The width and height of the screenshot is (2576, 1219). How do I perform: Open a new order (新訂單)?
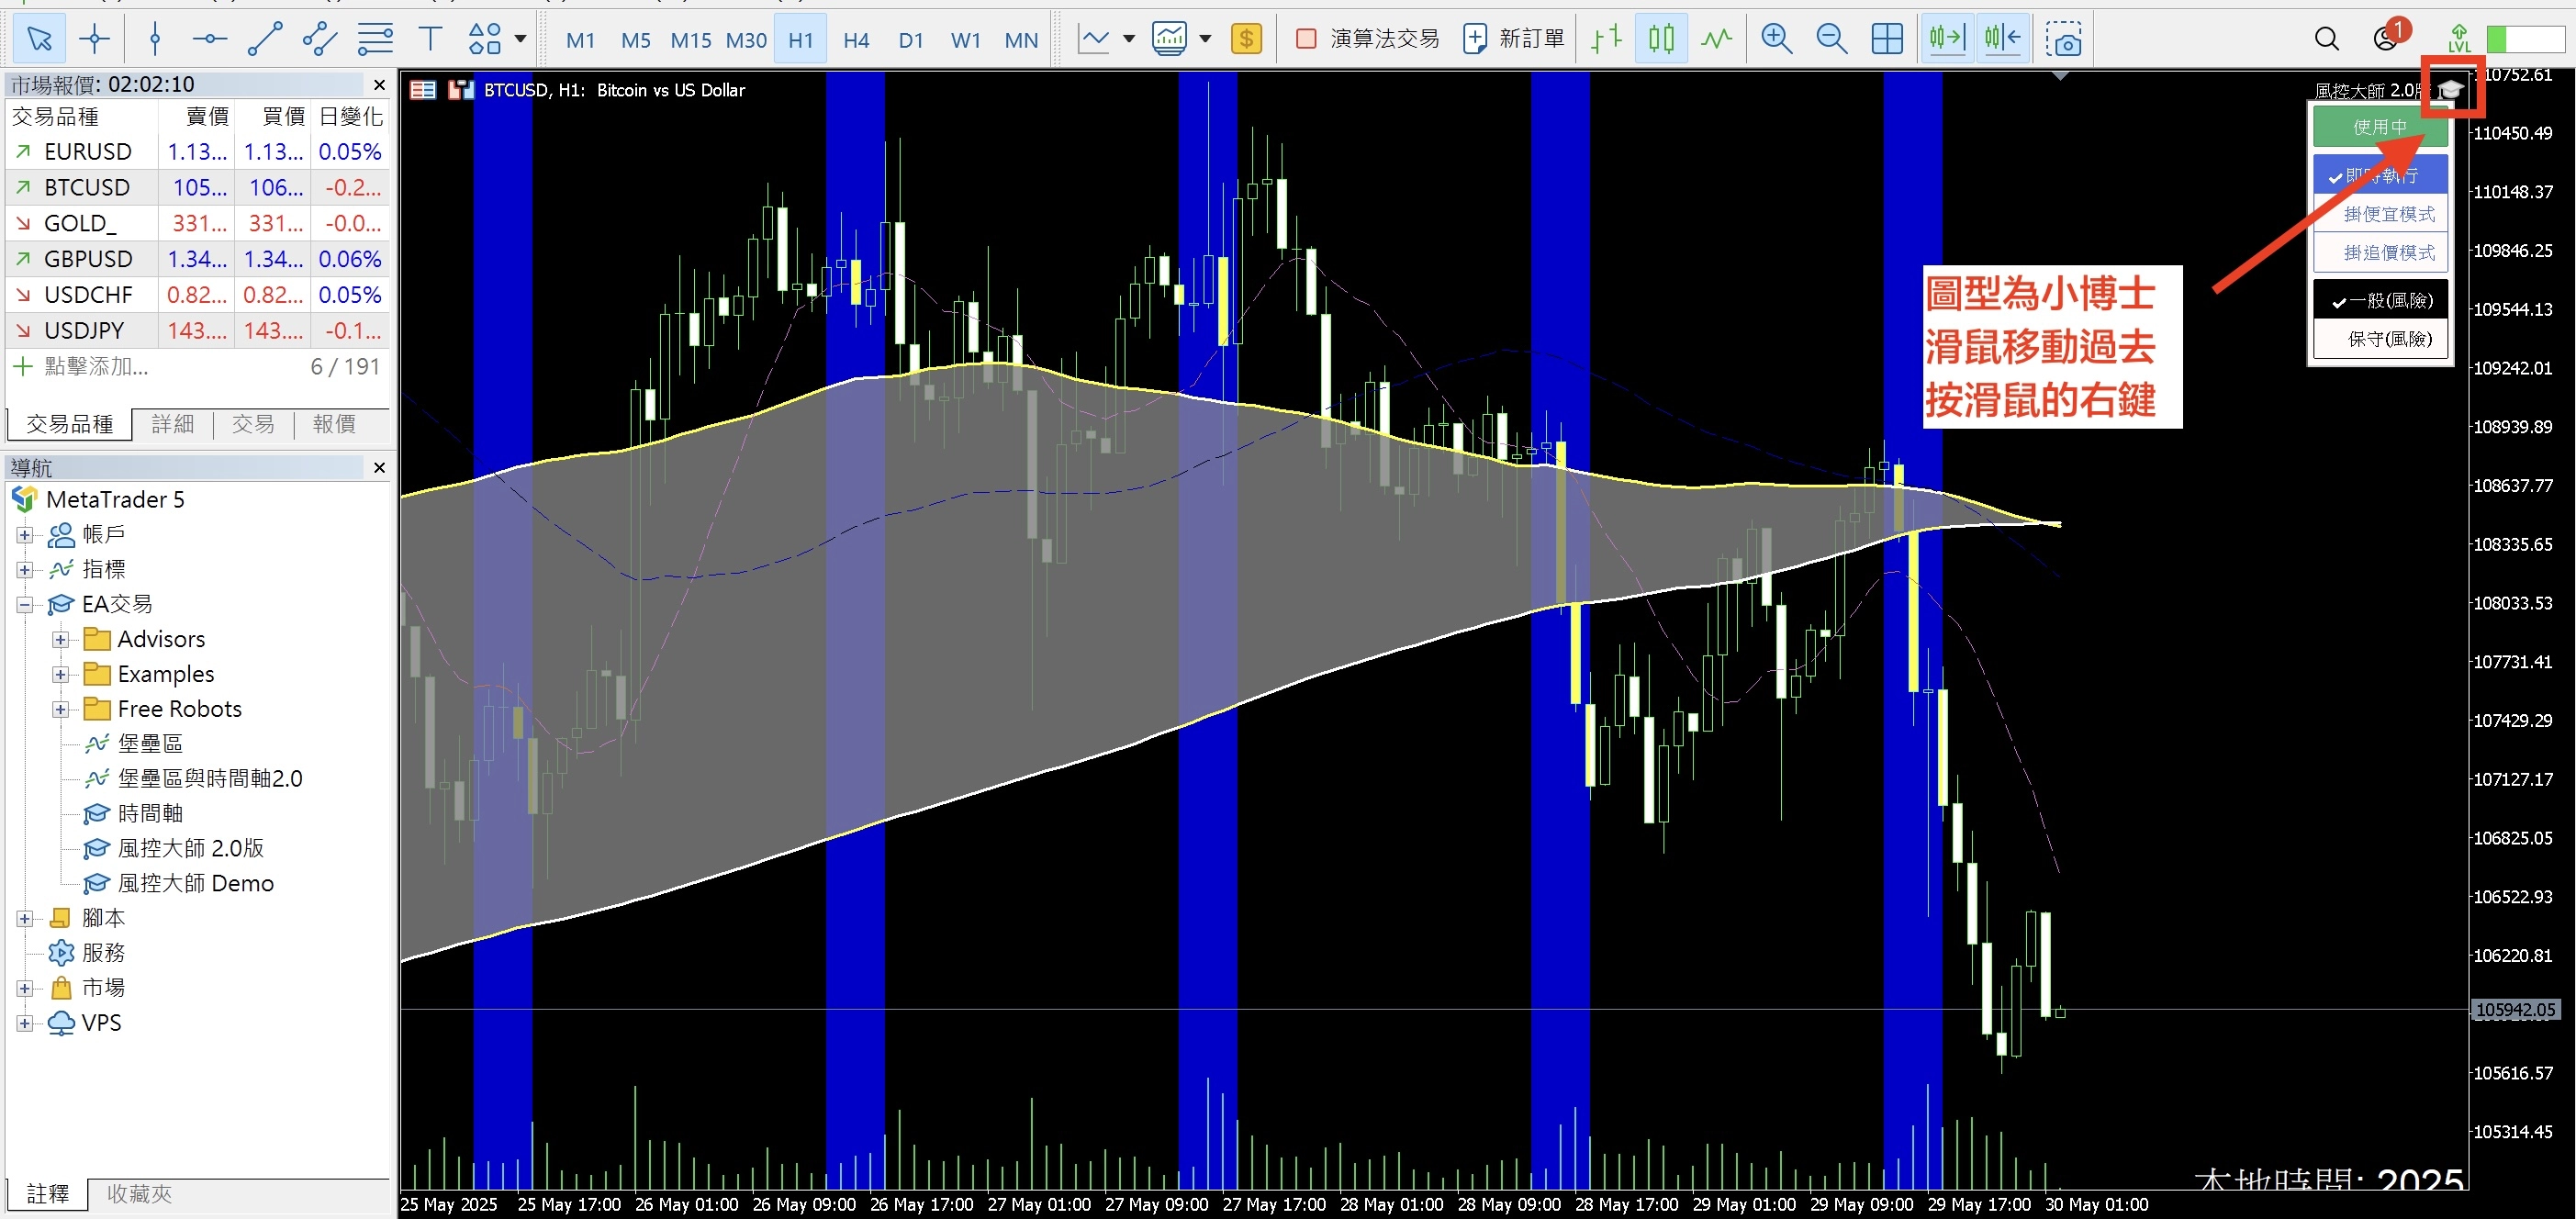tap(1513, 39)
